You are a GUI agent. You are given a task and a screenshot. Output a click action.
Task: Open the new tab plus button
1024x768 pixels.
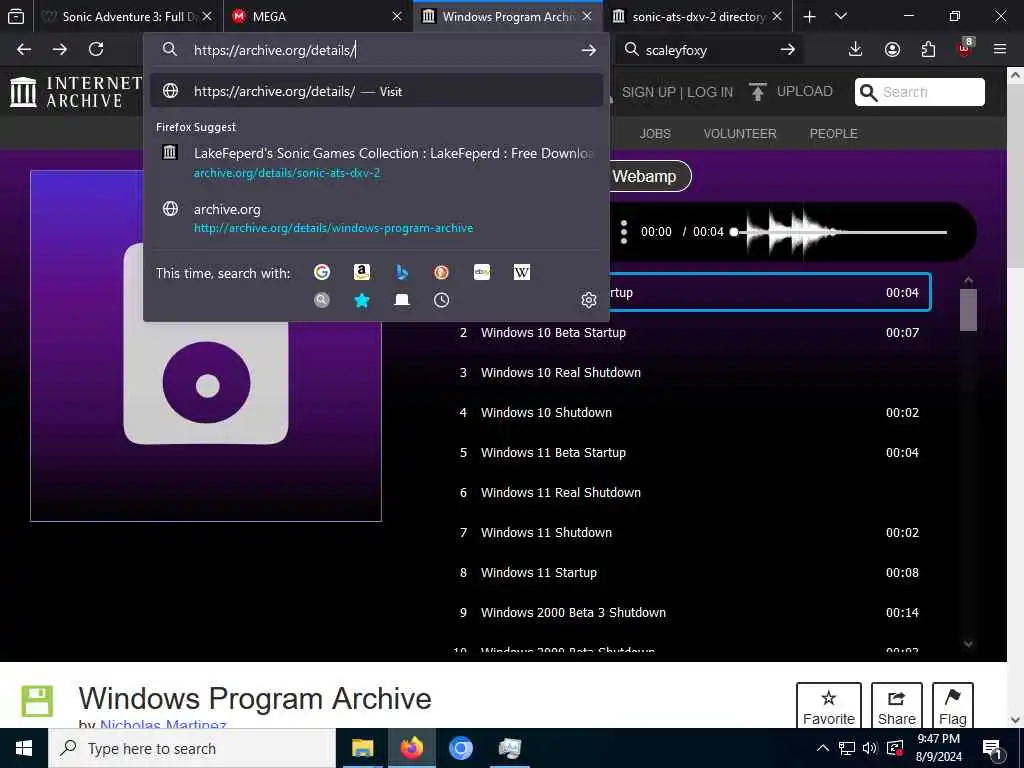(809, 16)
